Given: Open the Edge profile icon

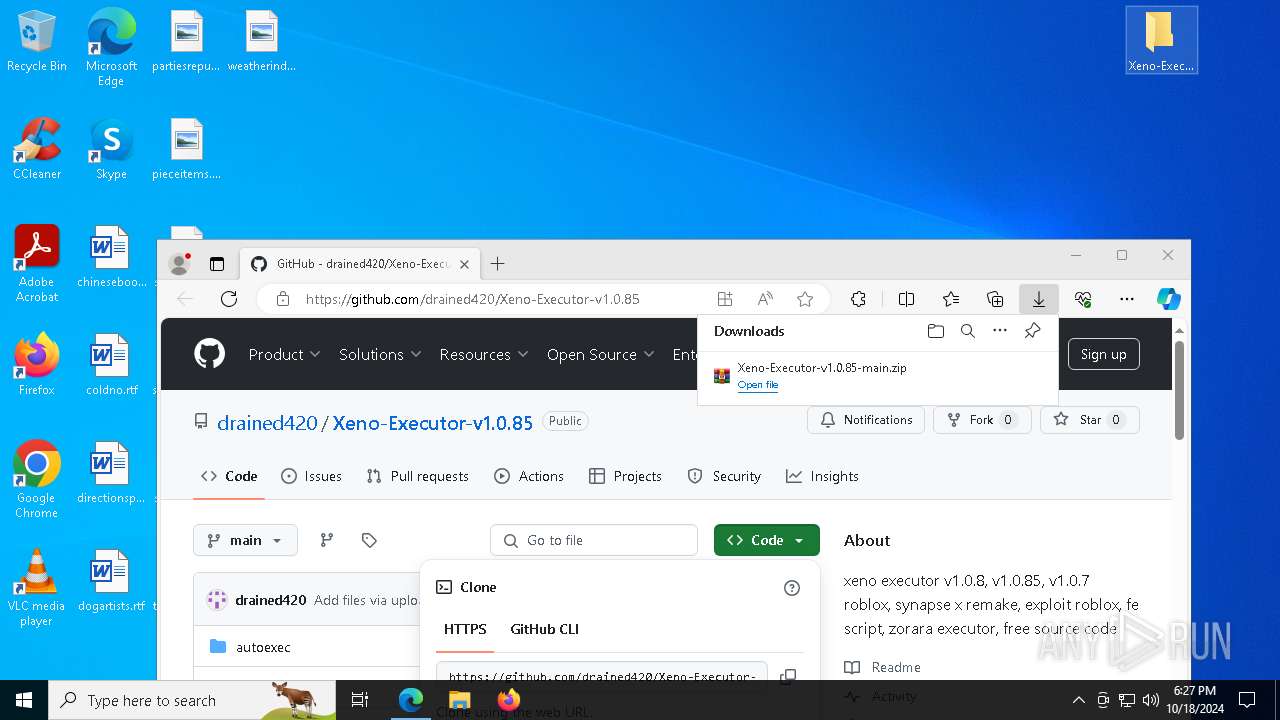Looking at the screenshot, I should click(180, 264).
